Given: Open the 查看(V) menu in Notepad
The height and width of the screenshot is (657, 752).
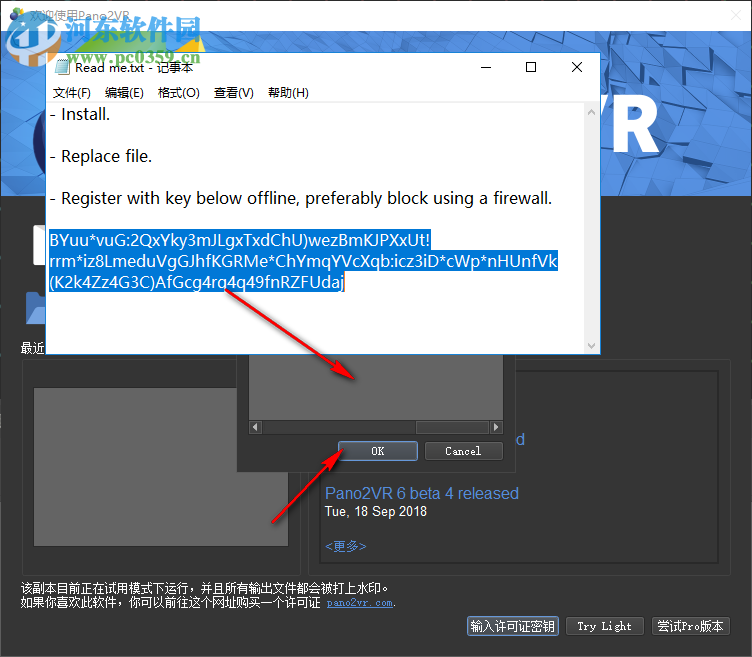Looking at the screenshot, I should 234,93.
